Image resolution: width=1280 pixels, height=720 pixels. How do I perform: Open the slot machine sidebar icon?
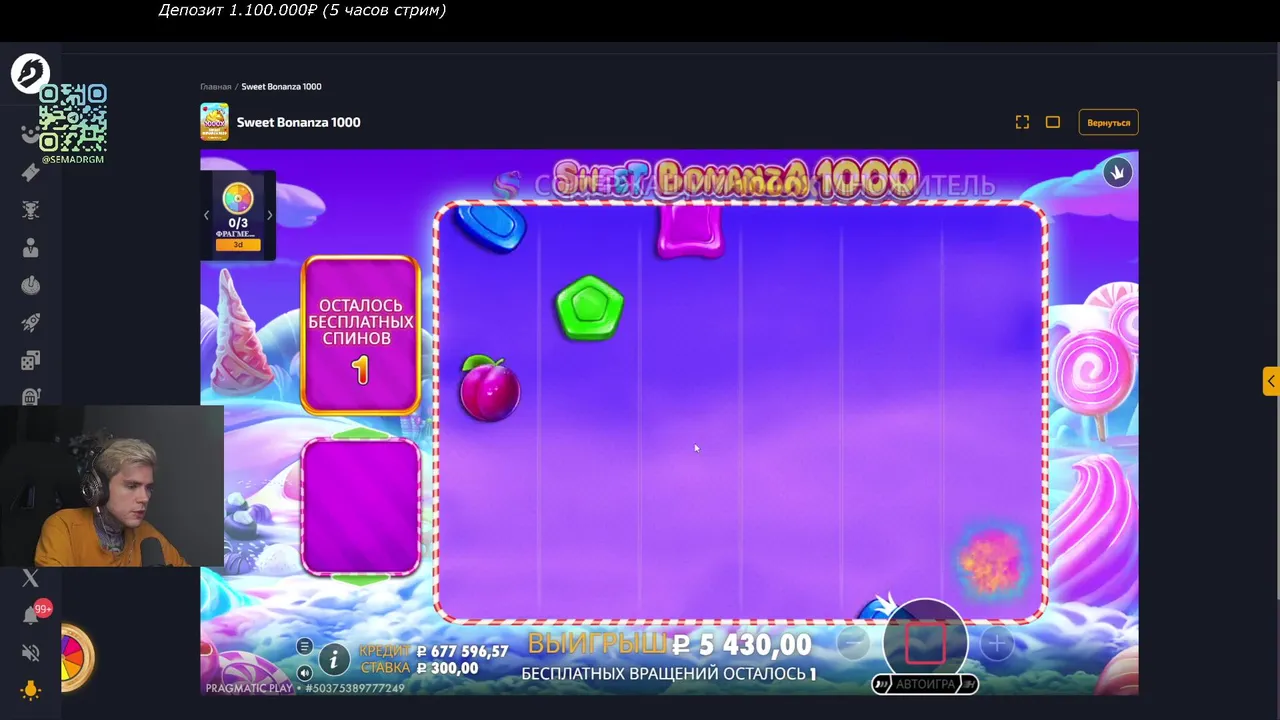[30, 397]
